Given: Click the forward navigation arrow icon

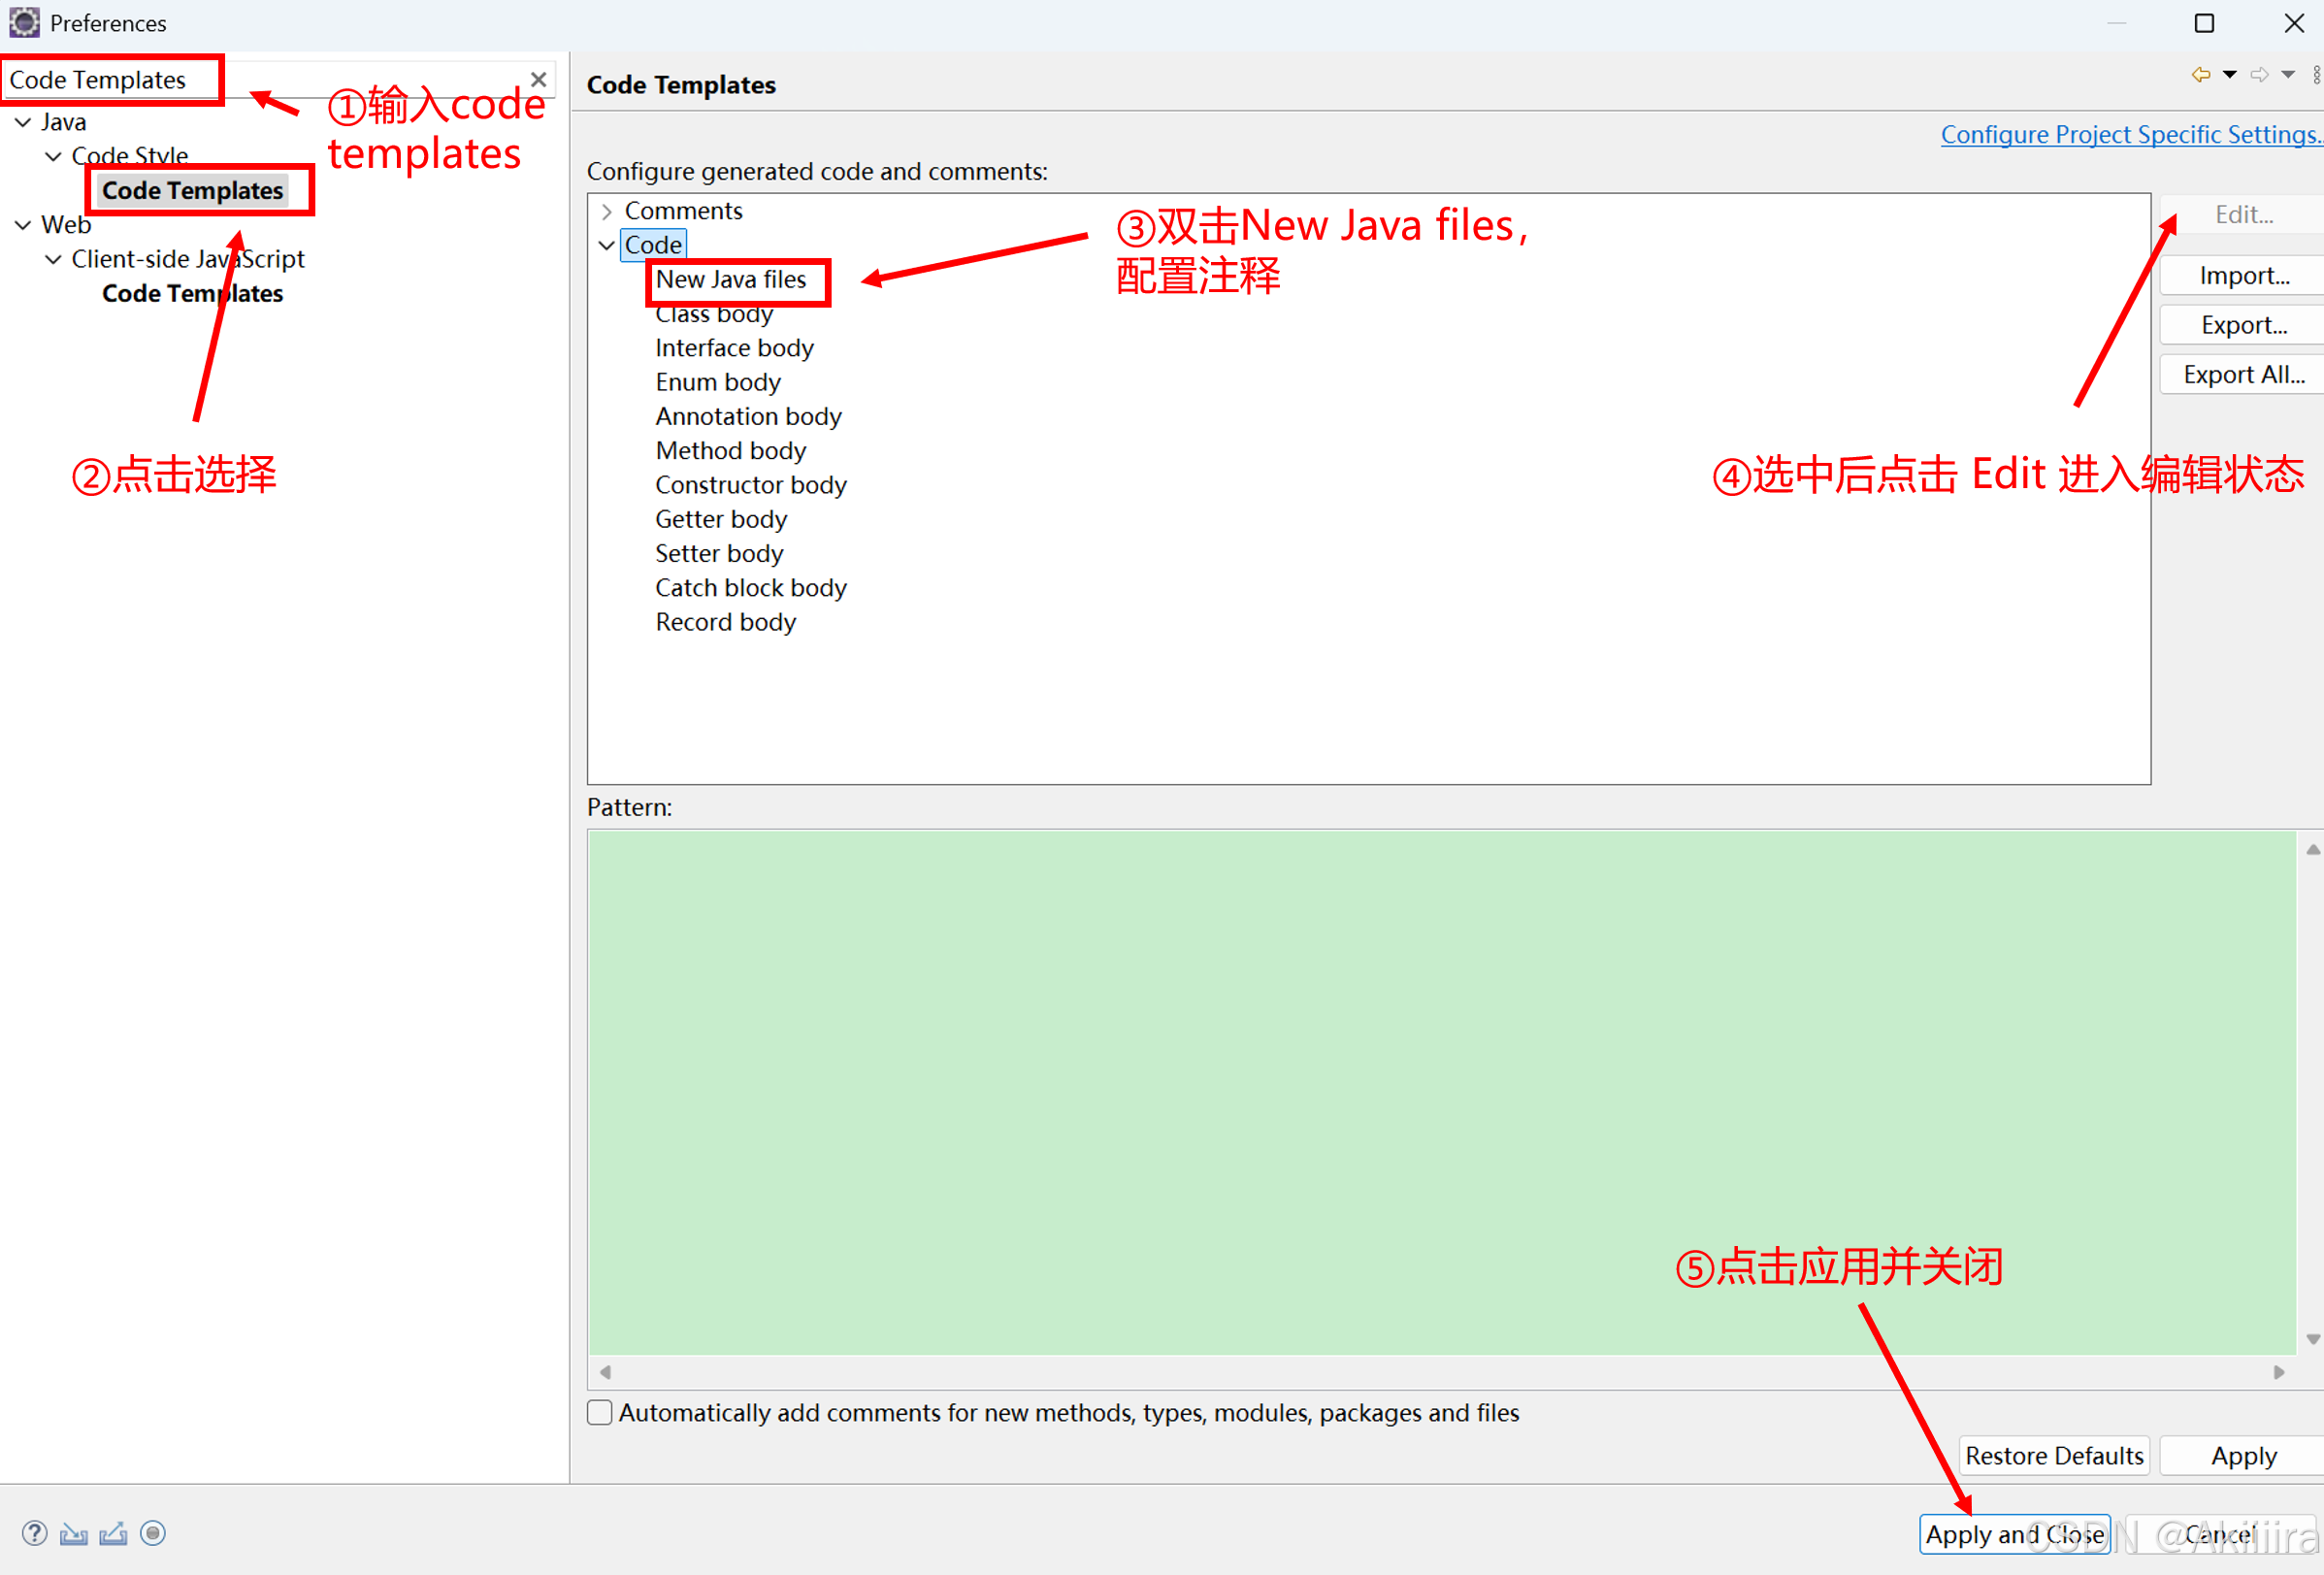Looking at the screenshot, I should (2259, 75).
